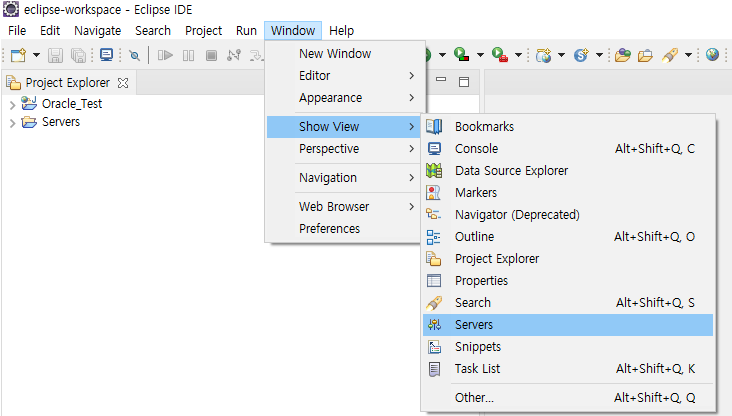This screenshot has height=416, width=732.
Task: Click the New Servlet icon
Action: point(582,55)
